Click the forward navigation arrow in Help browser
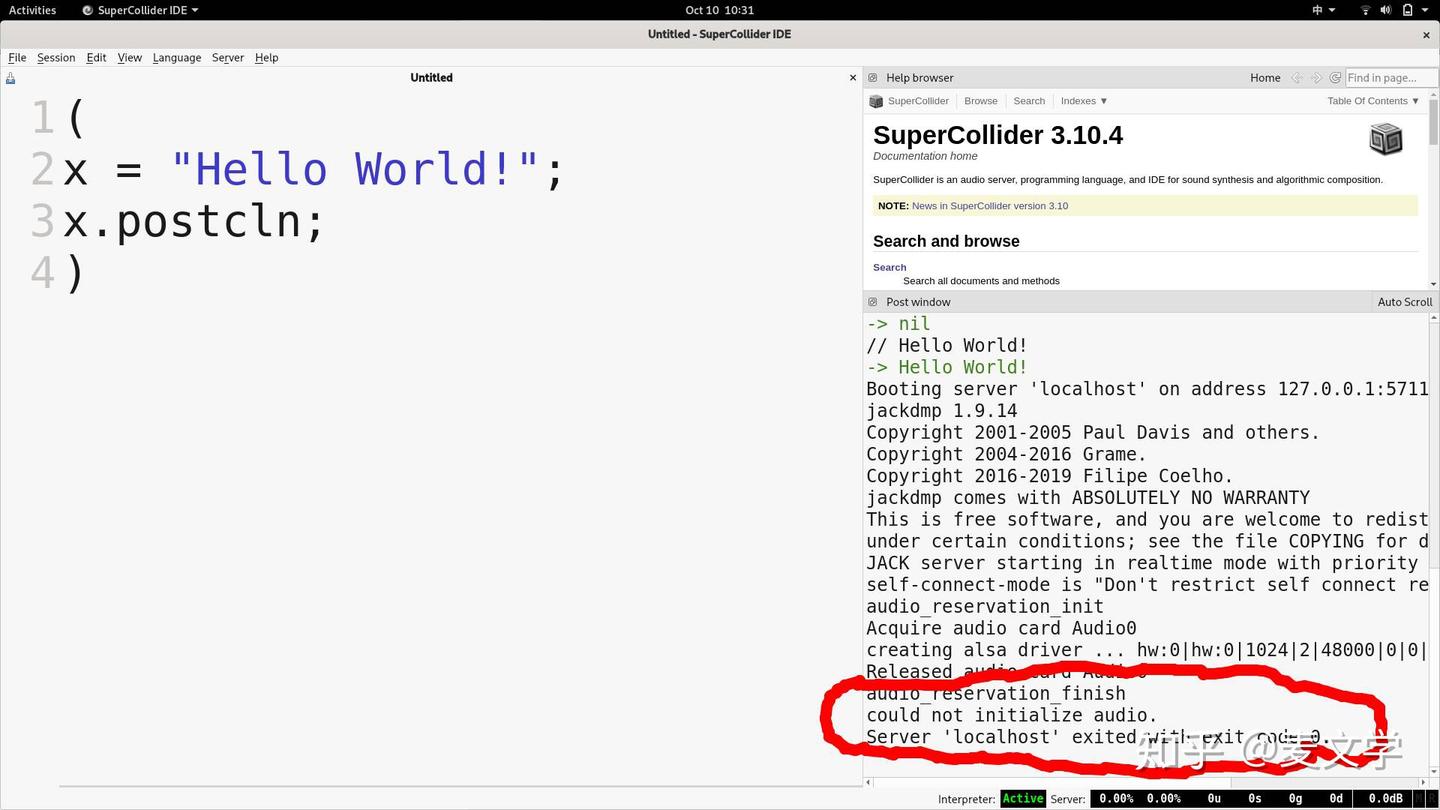 point(1315,77)
